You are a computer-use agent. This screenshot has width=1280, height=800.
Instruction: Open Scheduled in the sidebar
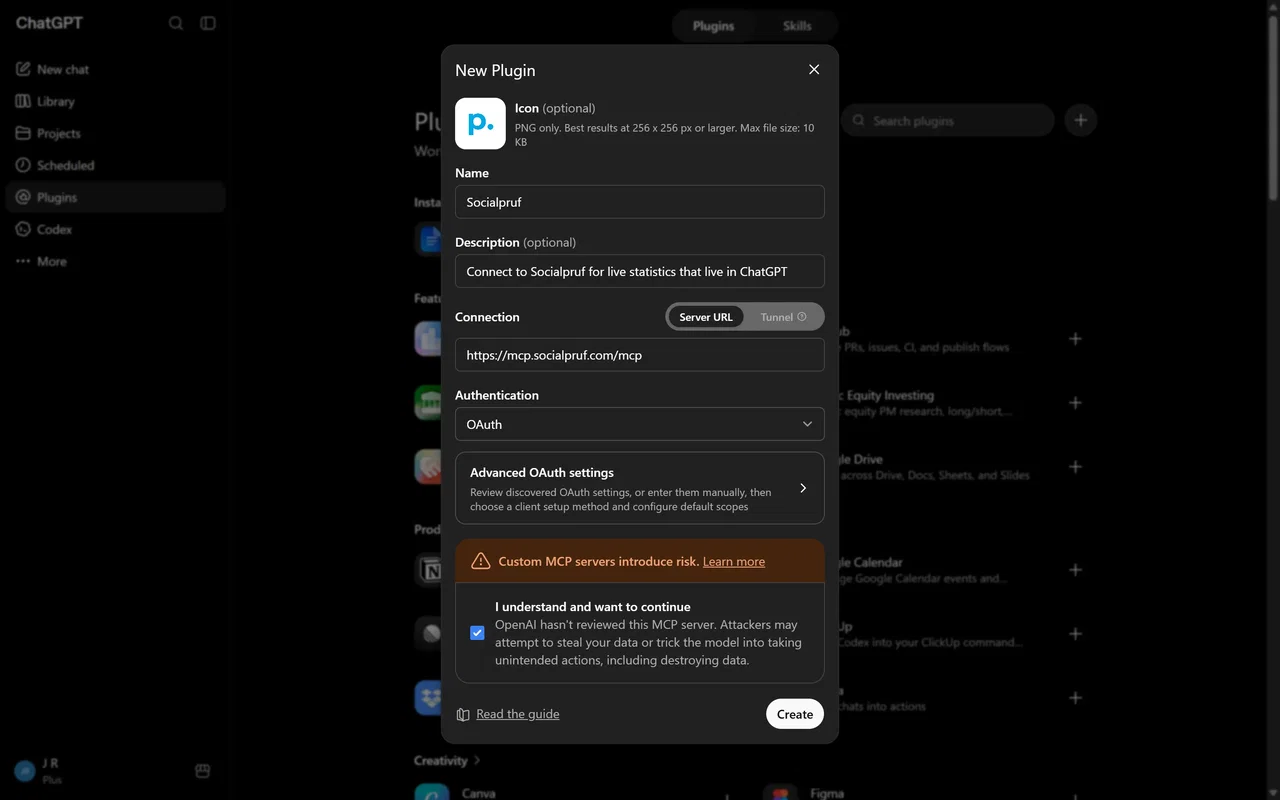115,165
